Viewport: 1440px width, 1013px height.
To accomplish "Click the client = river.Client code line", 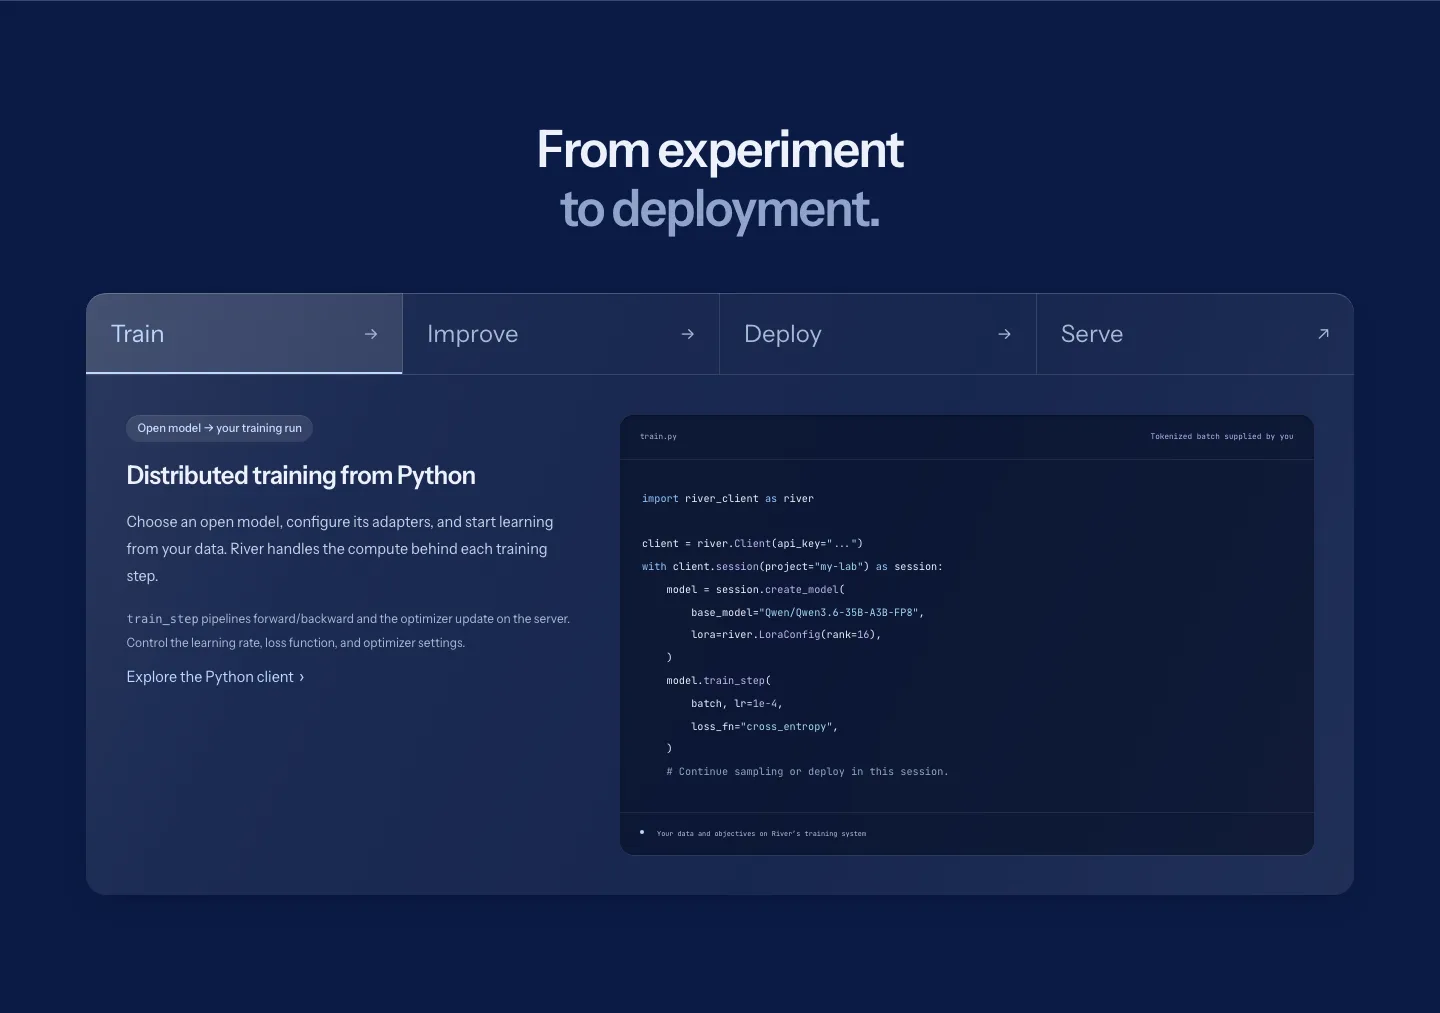I will (x=752, y=543).
